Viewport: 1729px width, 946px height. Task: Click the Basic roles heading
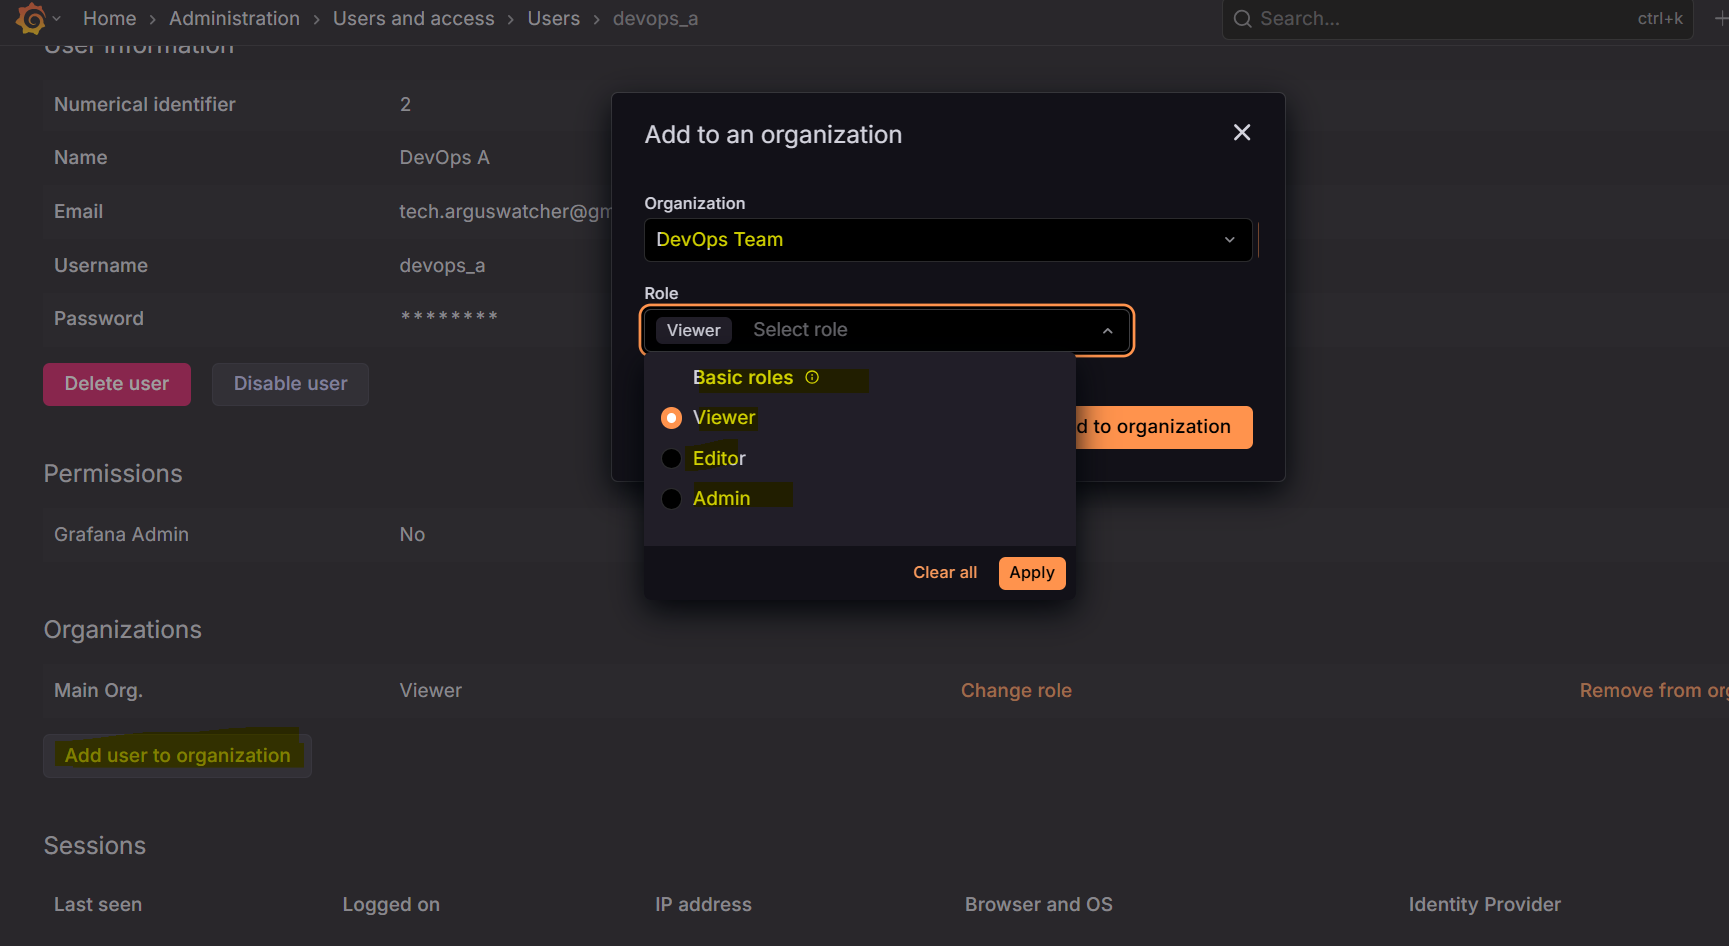(x=743, y=378)
